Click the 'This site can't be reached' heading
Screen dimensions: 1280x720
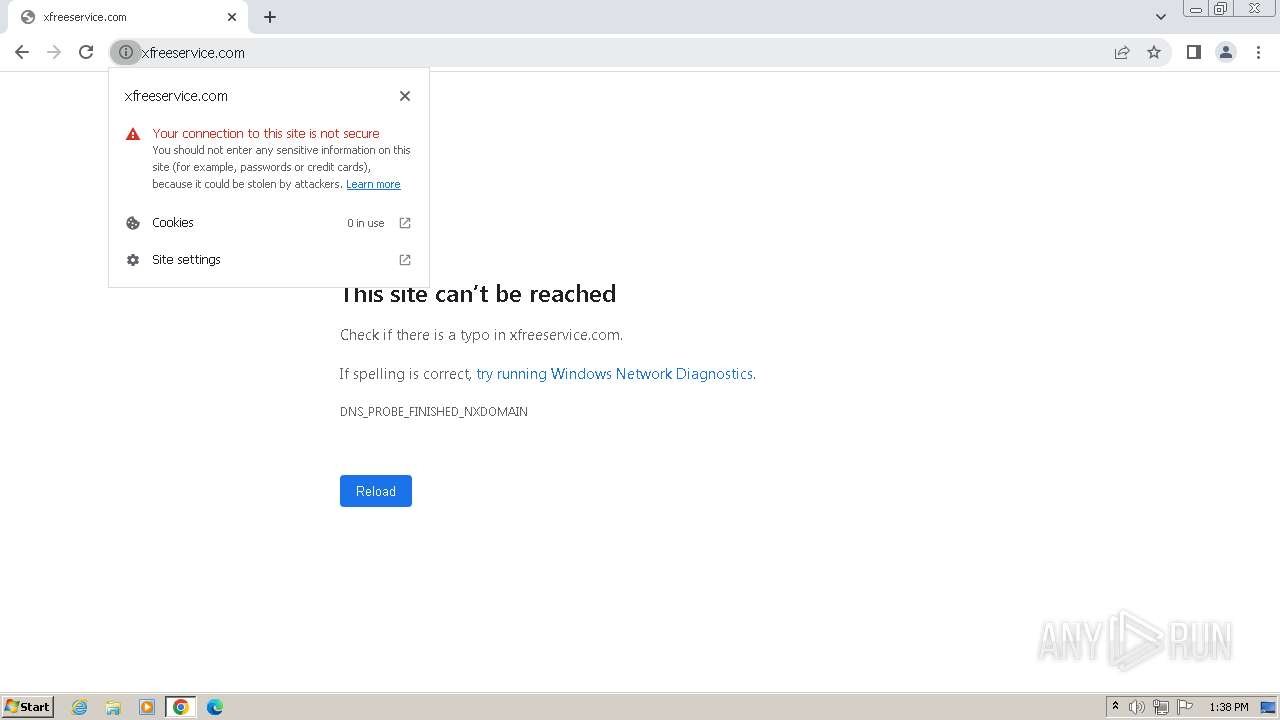point(478,294)
